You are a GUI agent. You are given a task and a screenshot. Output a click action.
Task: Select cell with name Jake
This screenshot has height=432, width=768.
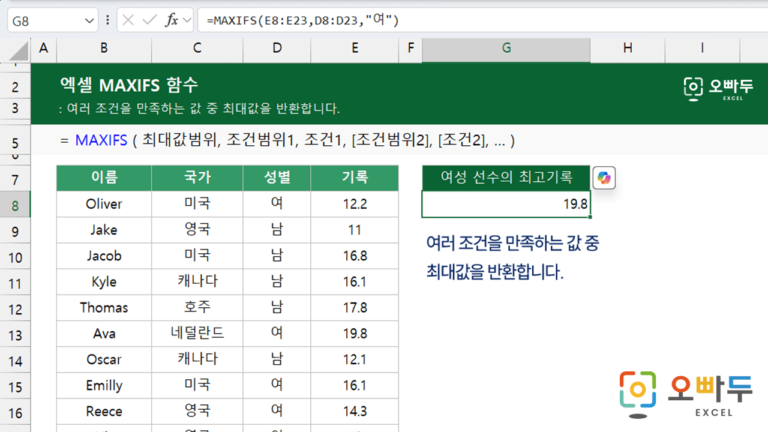click(x=104, y=230)
